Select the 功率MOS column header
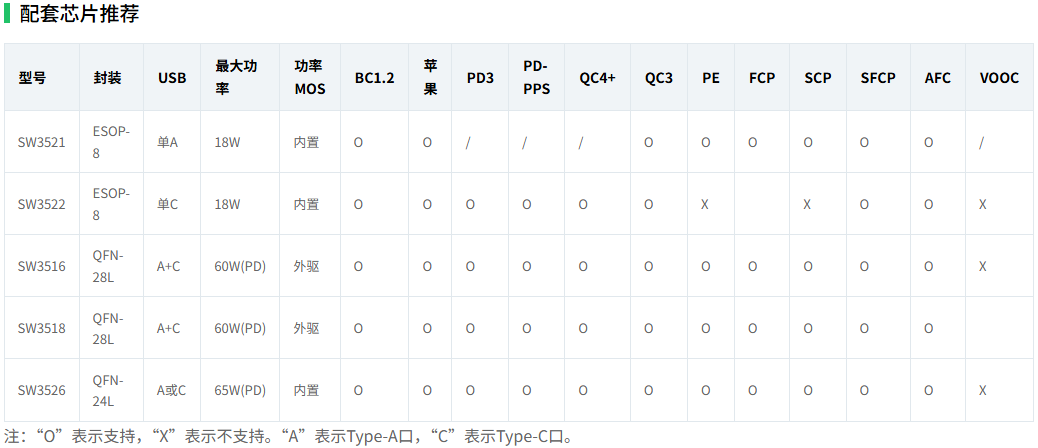The height and width of the screenshot is (448, 1038). click(x=310, y=77)
